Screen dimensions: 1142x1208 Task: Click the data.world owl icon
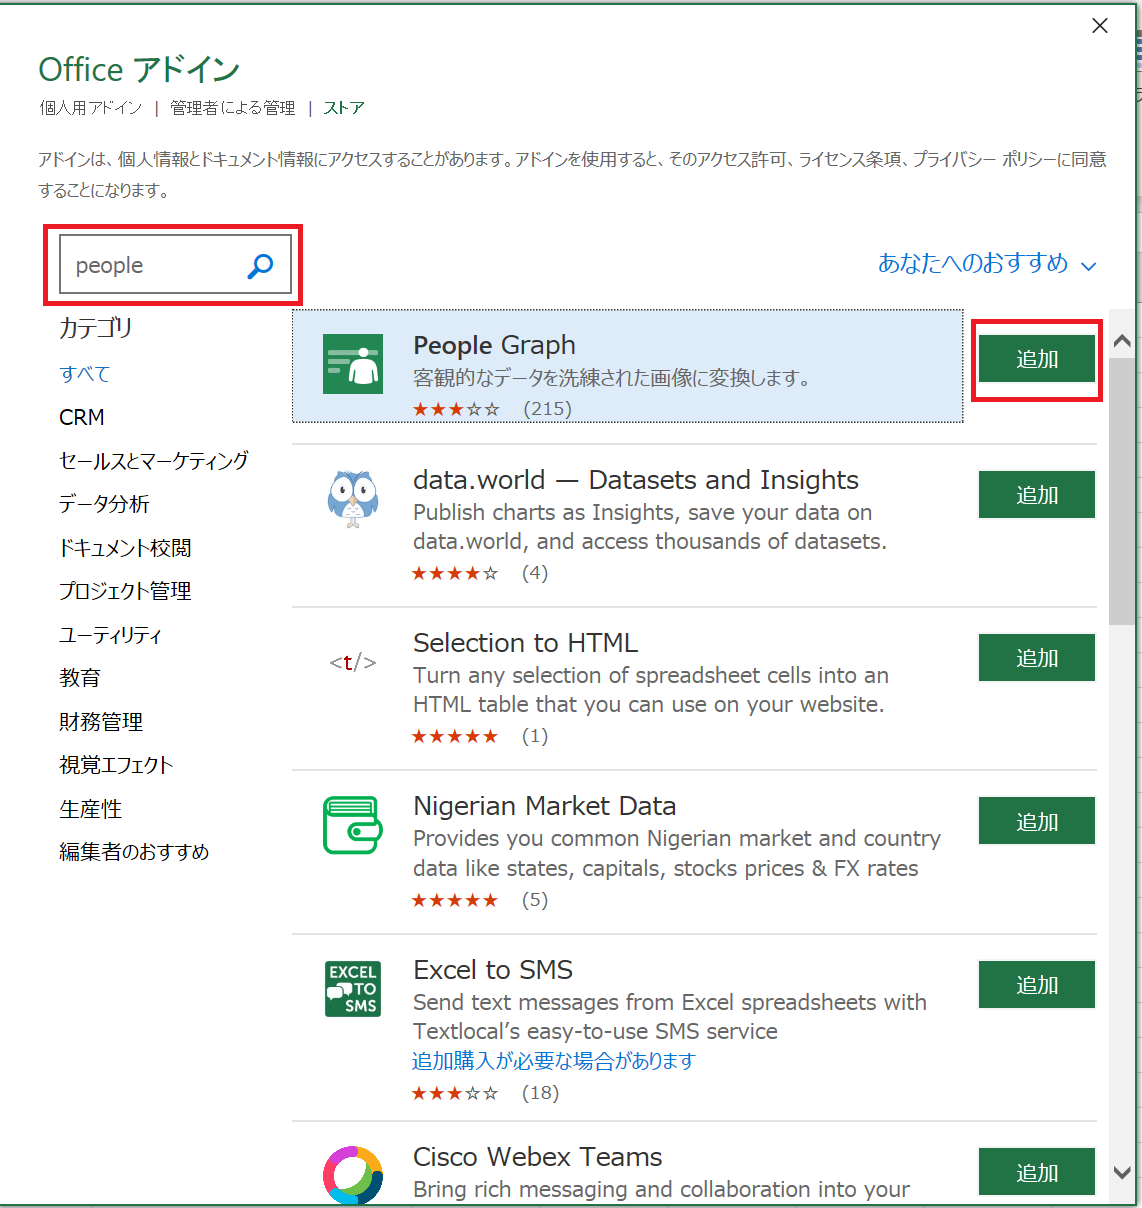[x=353, y=499]
